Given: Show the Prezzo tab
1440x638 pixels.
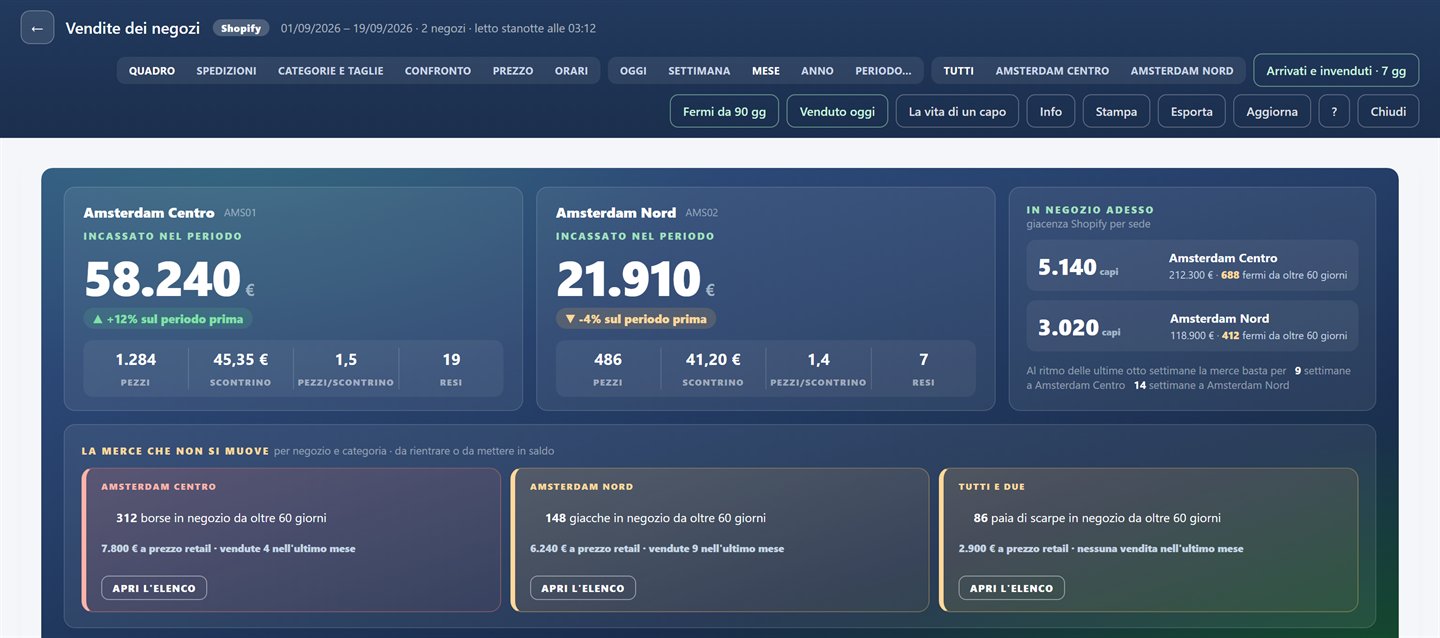Looking at the screenshot, I should (513, 71).
